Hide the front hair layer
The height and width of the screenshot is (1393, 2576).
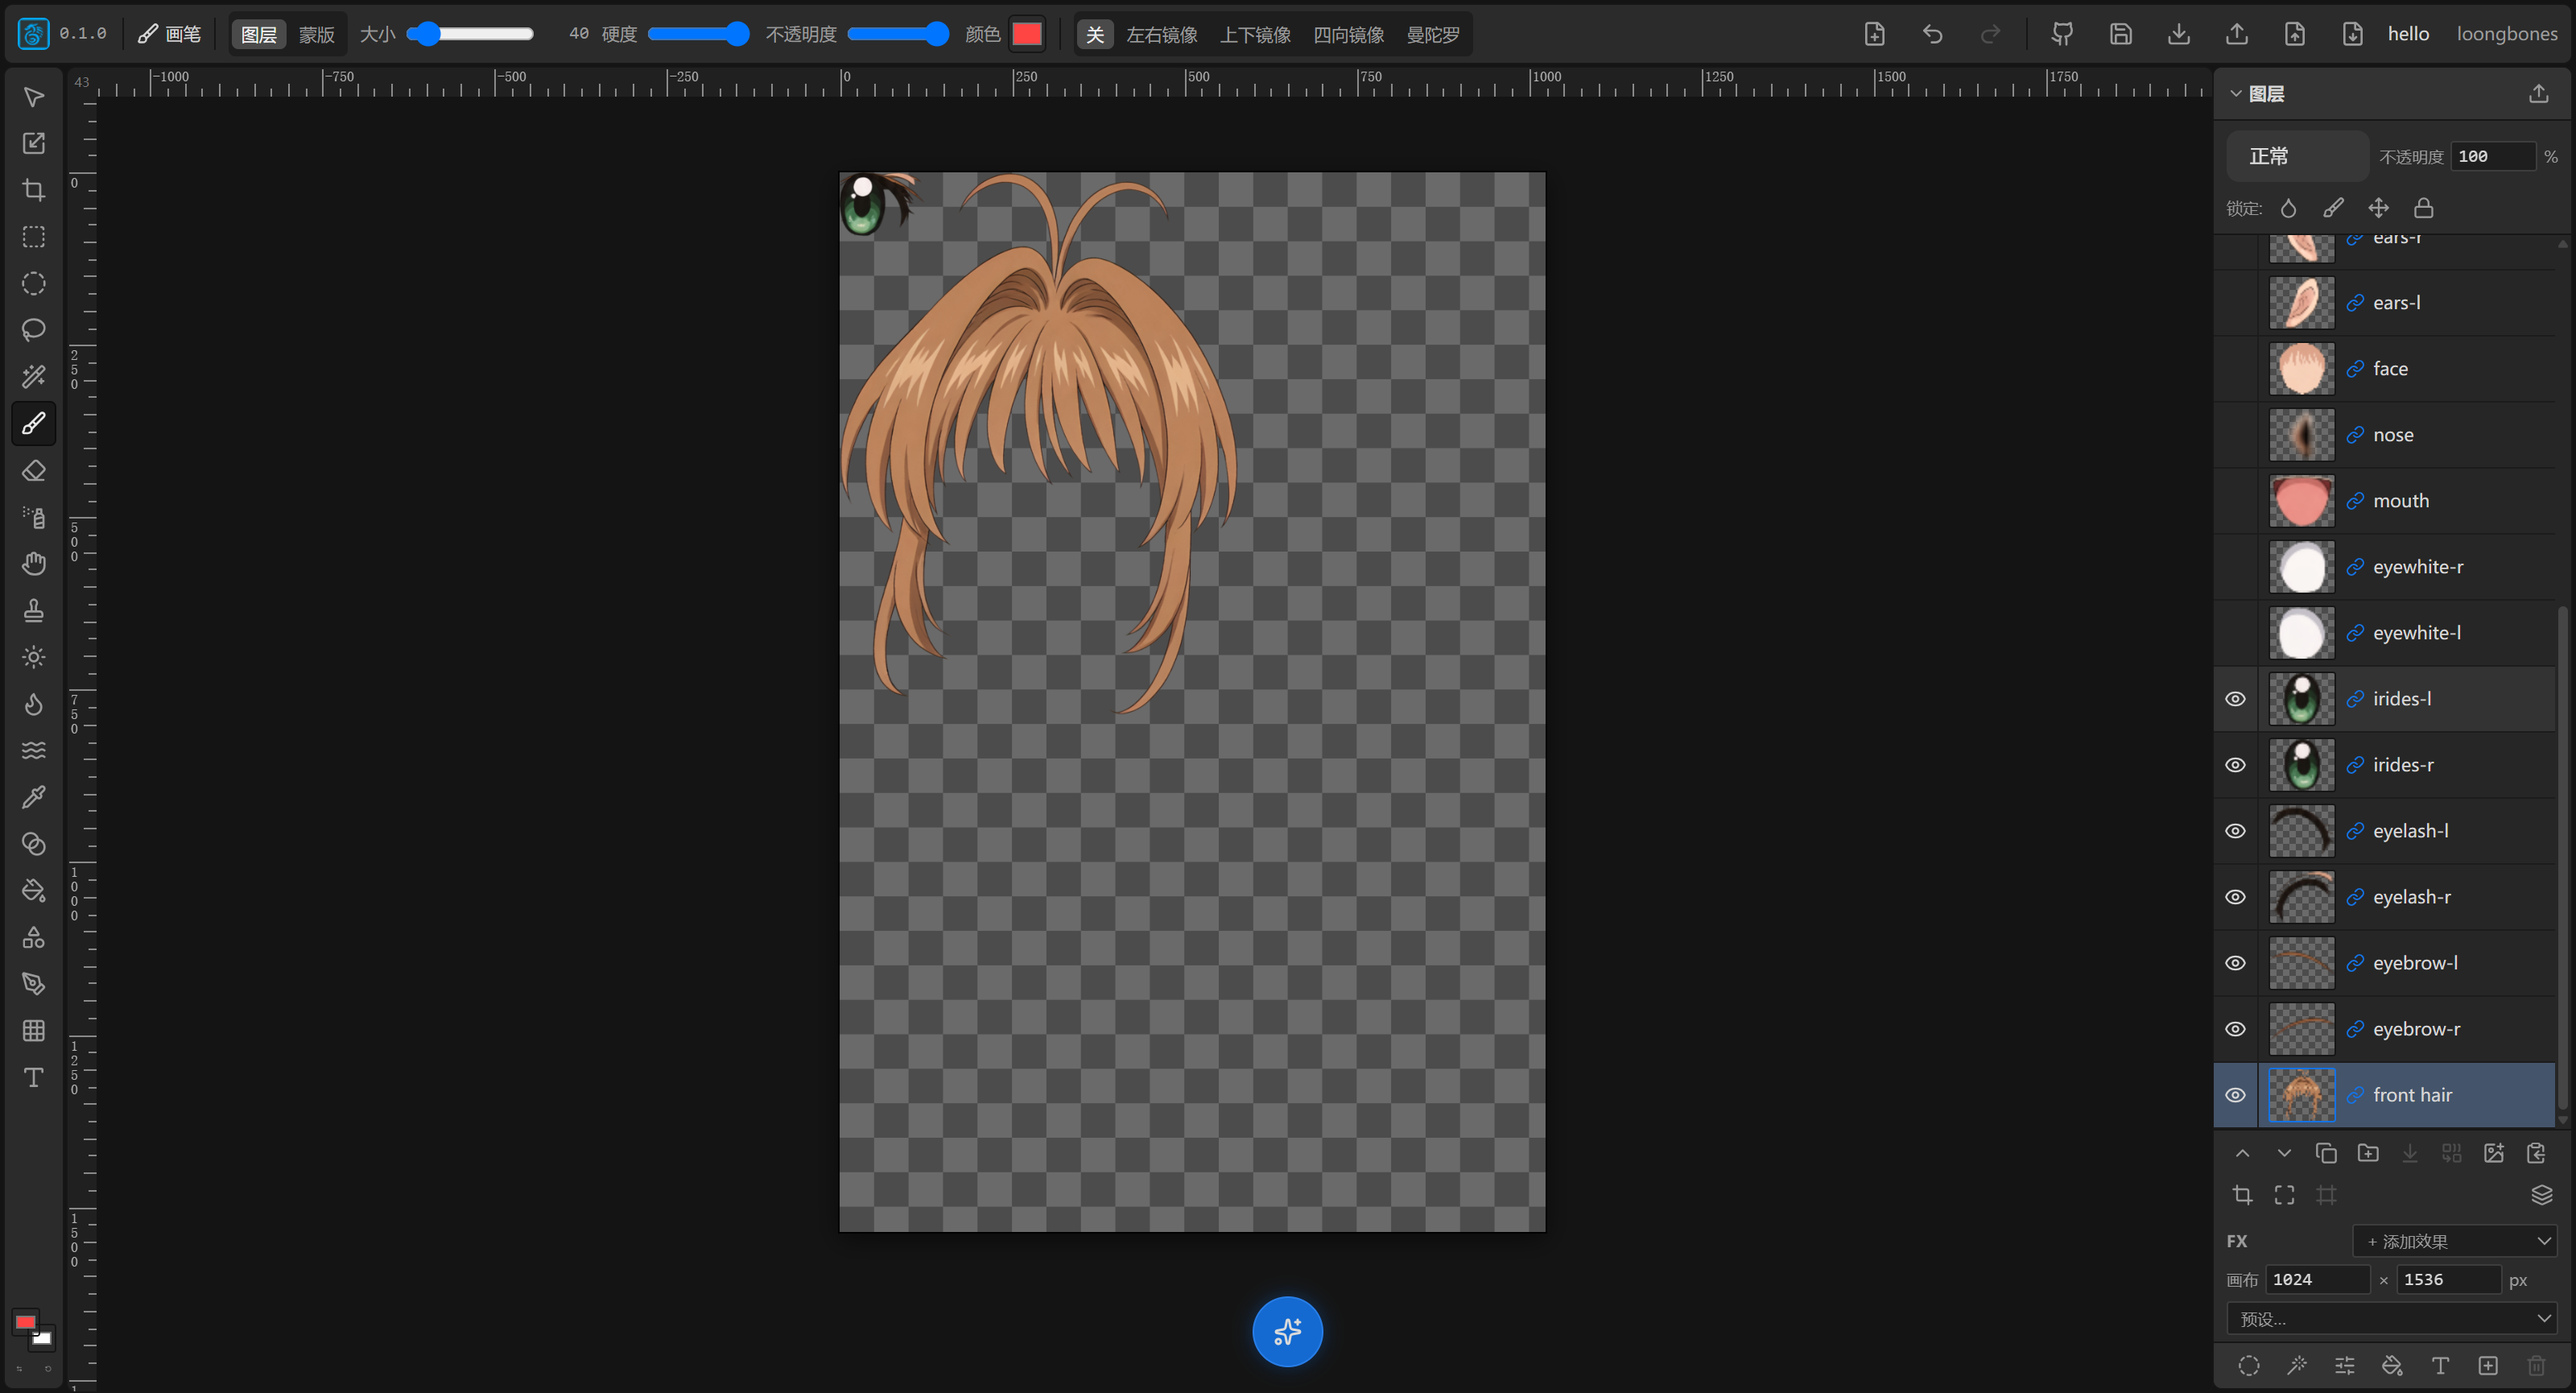(x=2235, y=1095)
